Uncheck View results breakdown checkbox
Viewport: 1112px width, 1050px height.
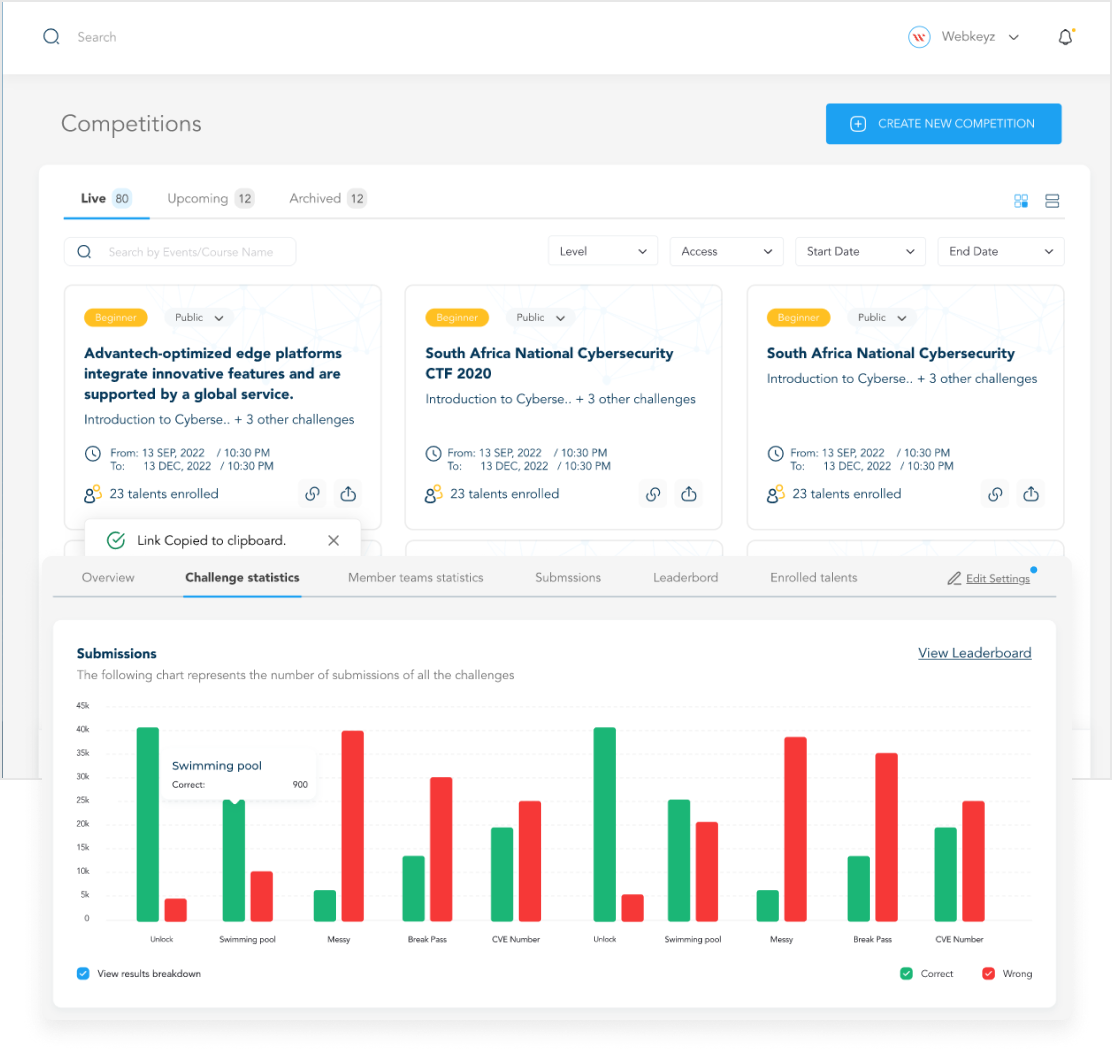coord(83,973)
